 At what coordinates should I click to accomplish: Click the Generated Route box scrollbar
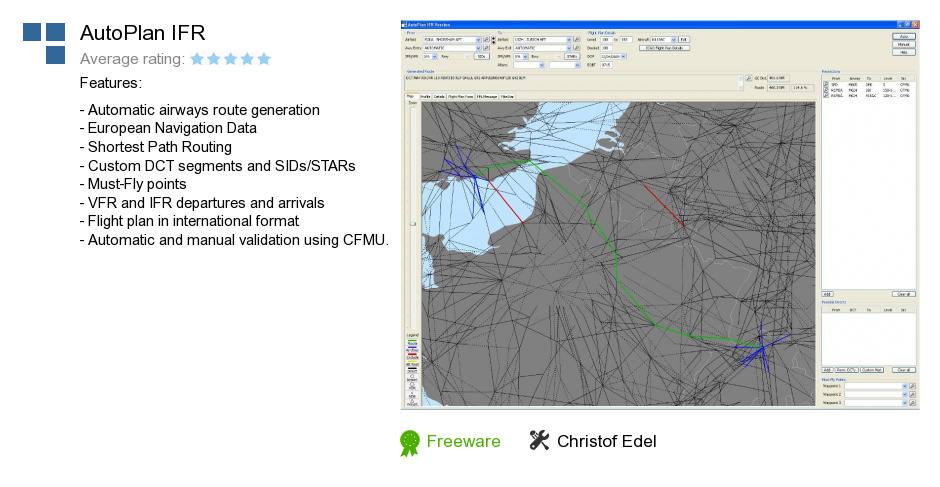[741, 82]
